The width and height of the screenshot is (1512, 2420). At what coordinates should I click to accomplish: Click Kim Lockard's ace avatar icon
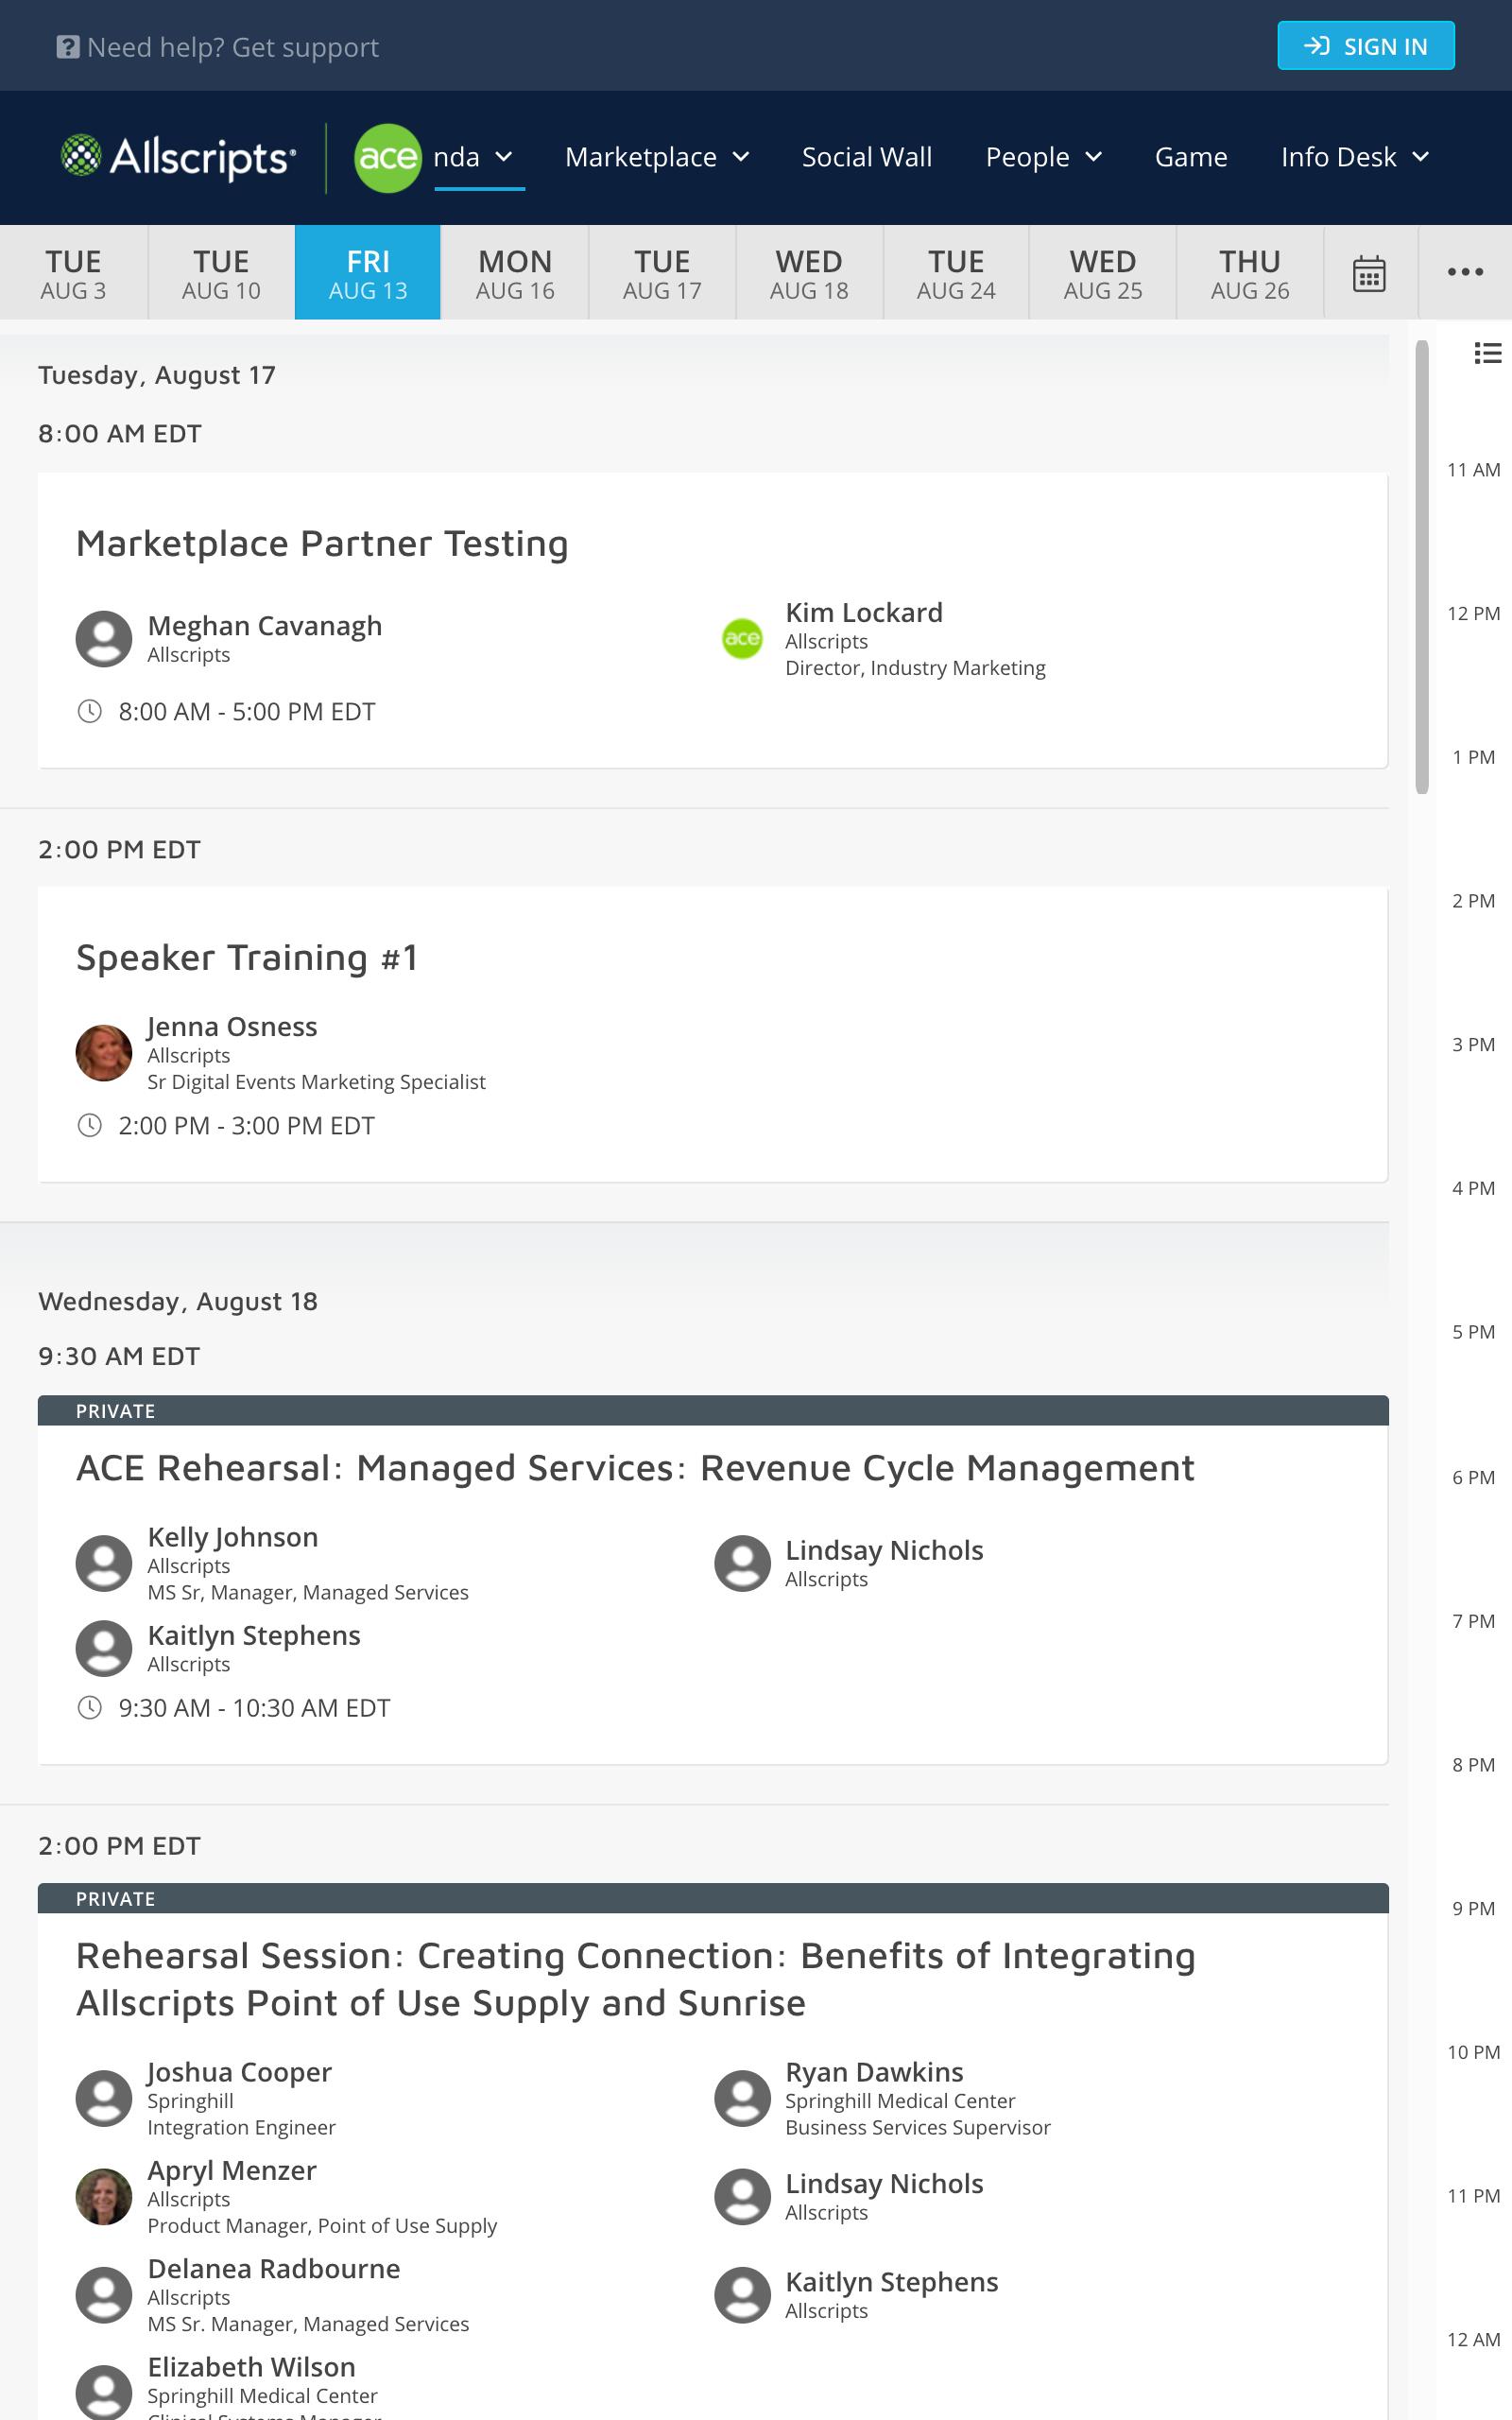pyautogui.click(x=742, y=638)
